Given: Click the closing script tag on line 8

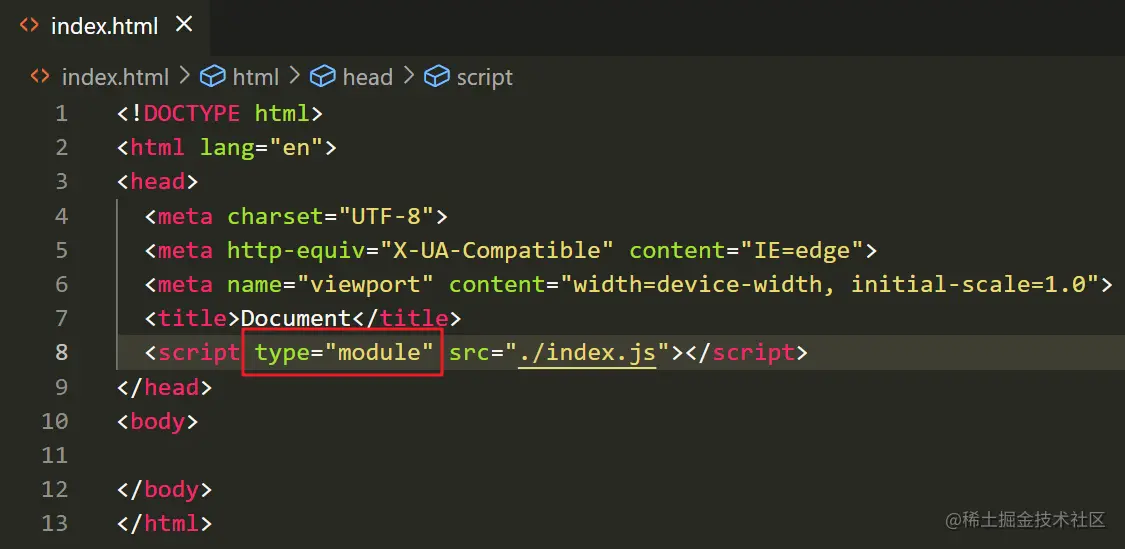Looking at the screenshot, I should (746, 352).
